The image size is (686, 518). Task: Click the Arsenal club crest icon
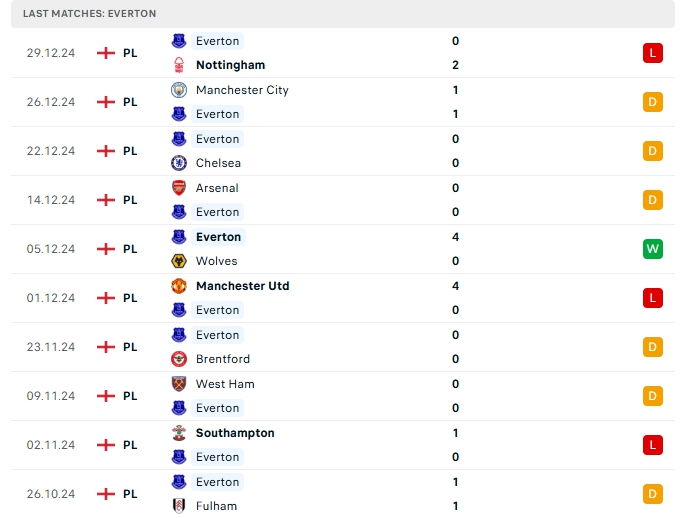coord(179,188)
